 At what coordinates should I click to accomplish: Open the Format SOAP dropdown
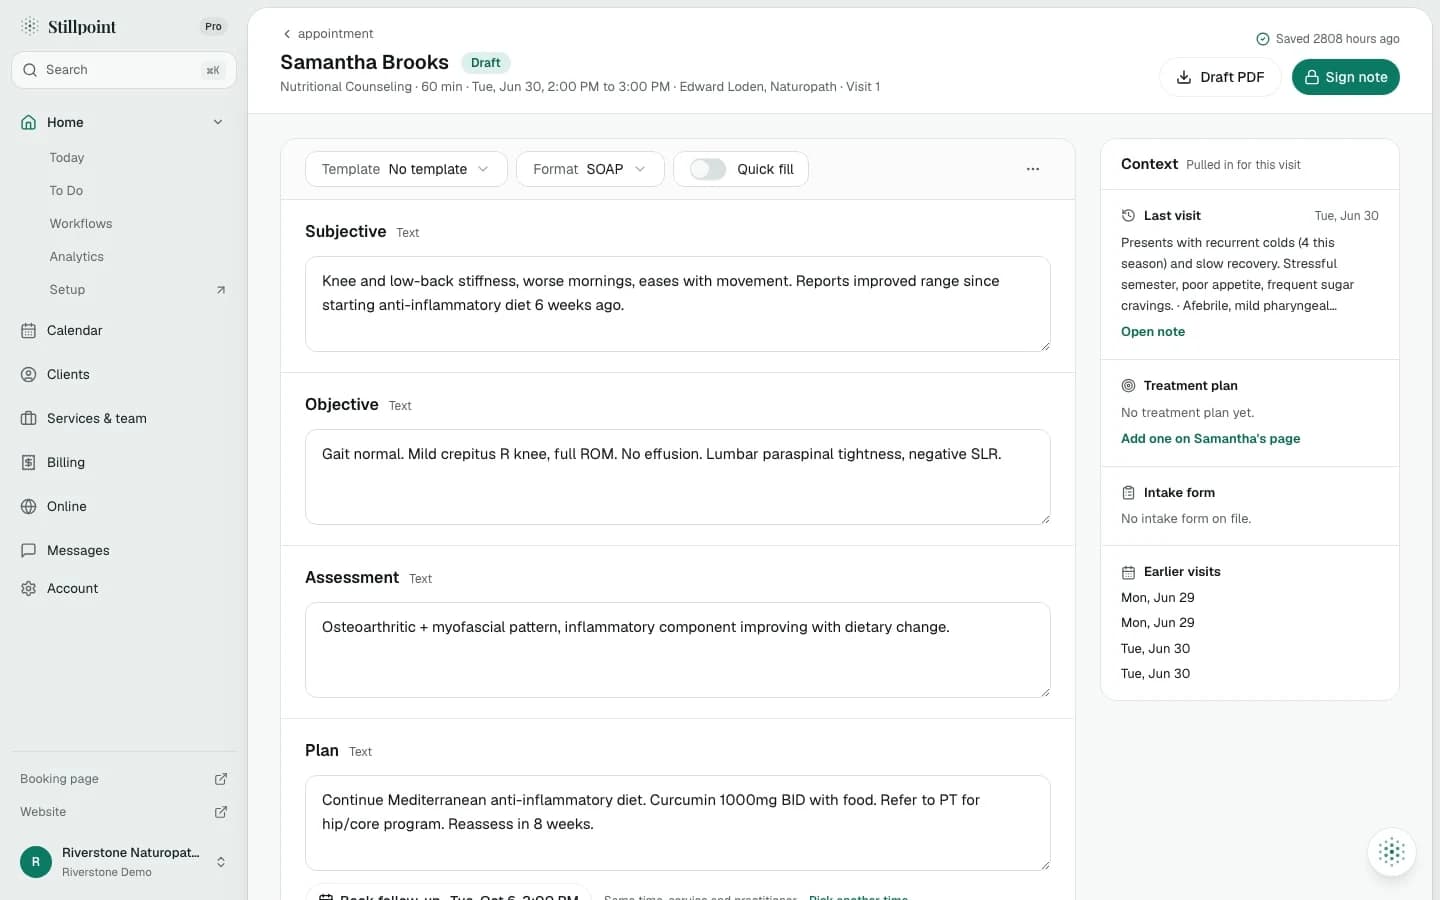590,169
